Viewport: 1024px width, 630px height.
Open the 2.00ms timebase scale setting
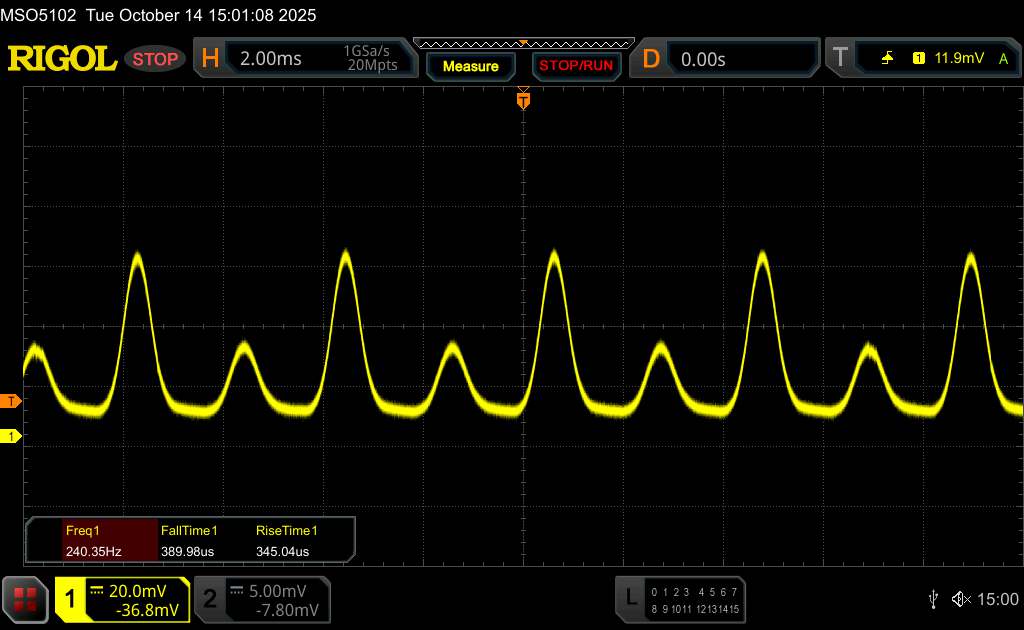click(x=271, y=59)
